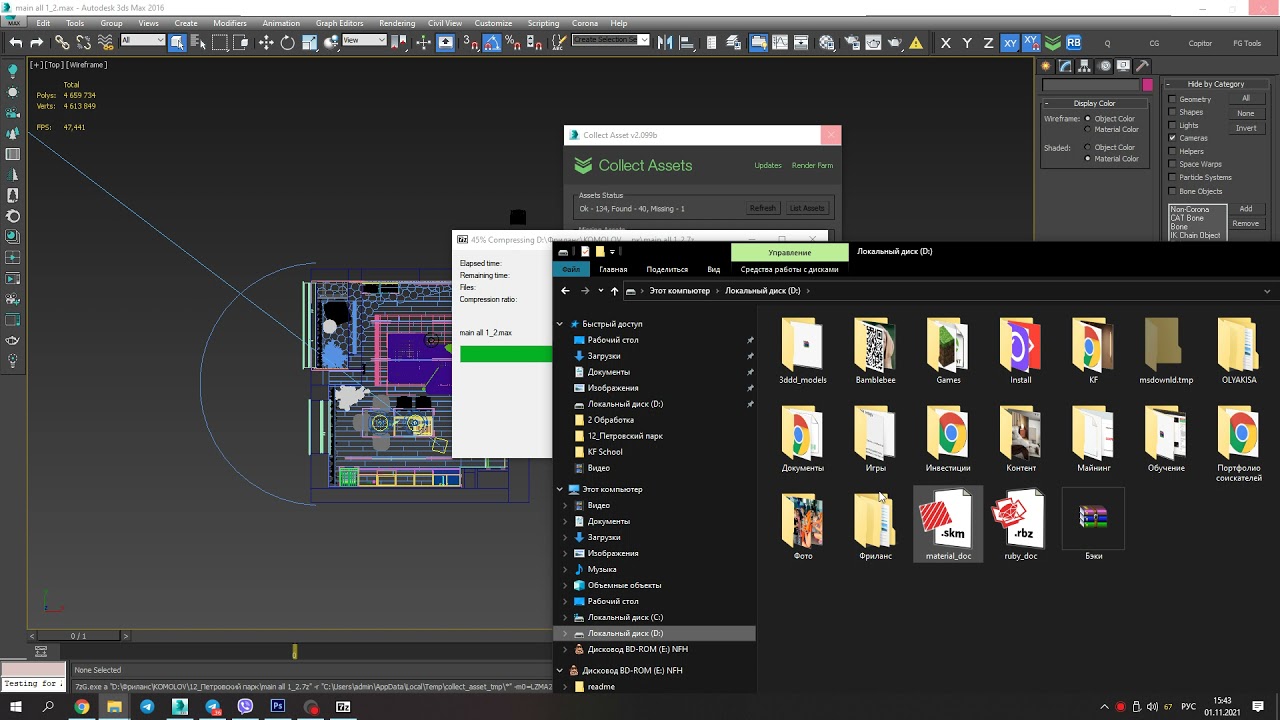Image resolution: width=1280 pixels, height=720 pixels.
Task: Open Google Chrome from the taskbar
Action: click(81, 707)
